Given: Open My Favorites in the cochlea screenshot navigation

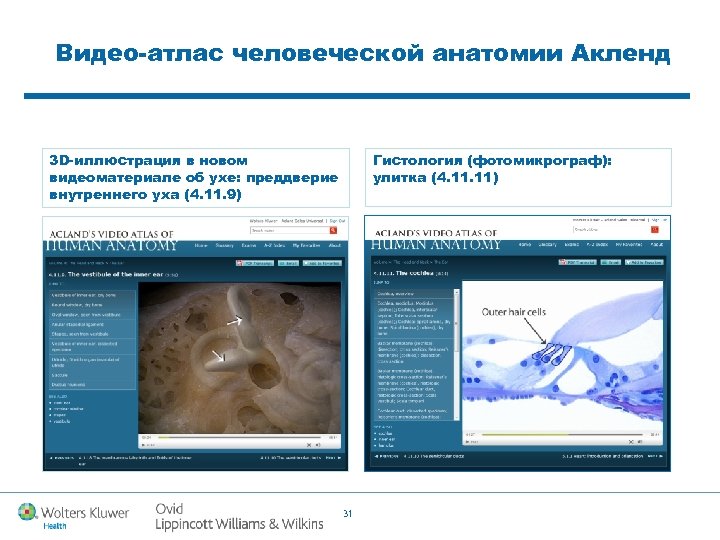Looking at the screenshot, I should click(629, 245).
